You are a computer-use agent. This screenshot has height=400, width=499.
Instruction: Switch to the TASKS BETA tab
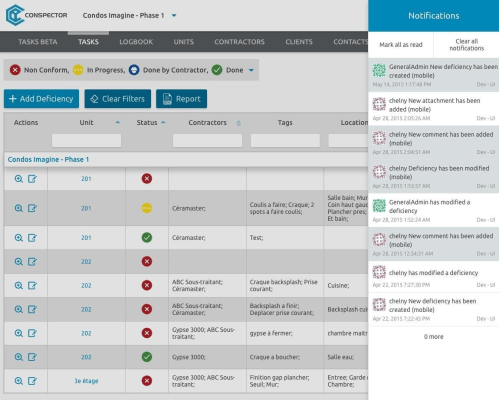[x=38, y=42]
